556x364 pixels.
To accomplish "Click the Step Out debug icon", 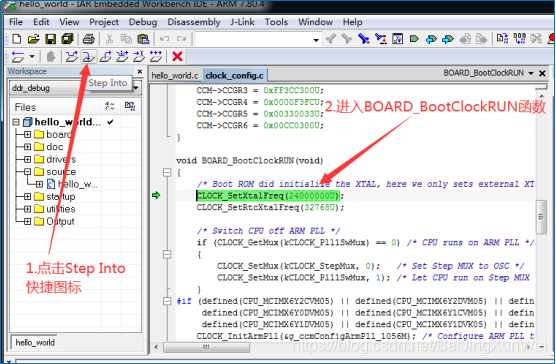I will 105,57.
